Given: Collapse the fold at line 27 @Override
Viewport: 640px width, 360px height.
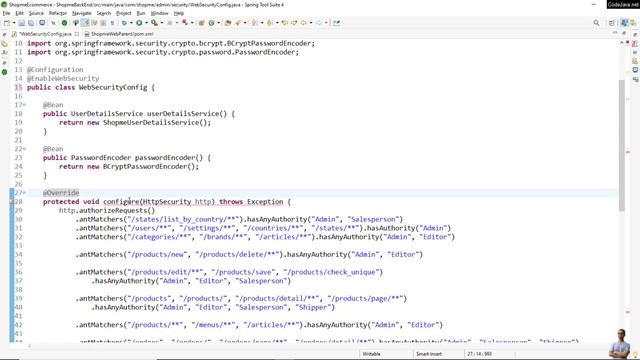Looking at the screenshot, I should (24, 193).
